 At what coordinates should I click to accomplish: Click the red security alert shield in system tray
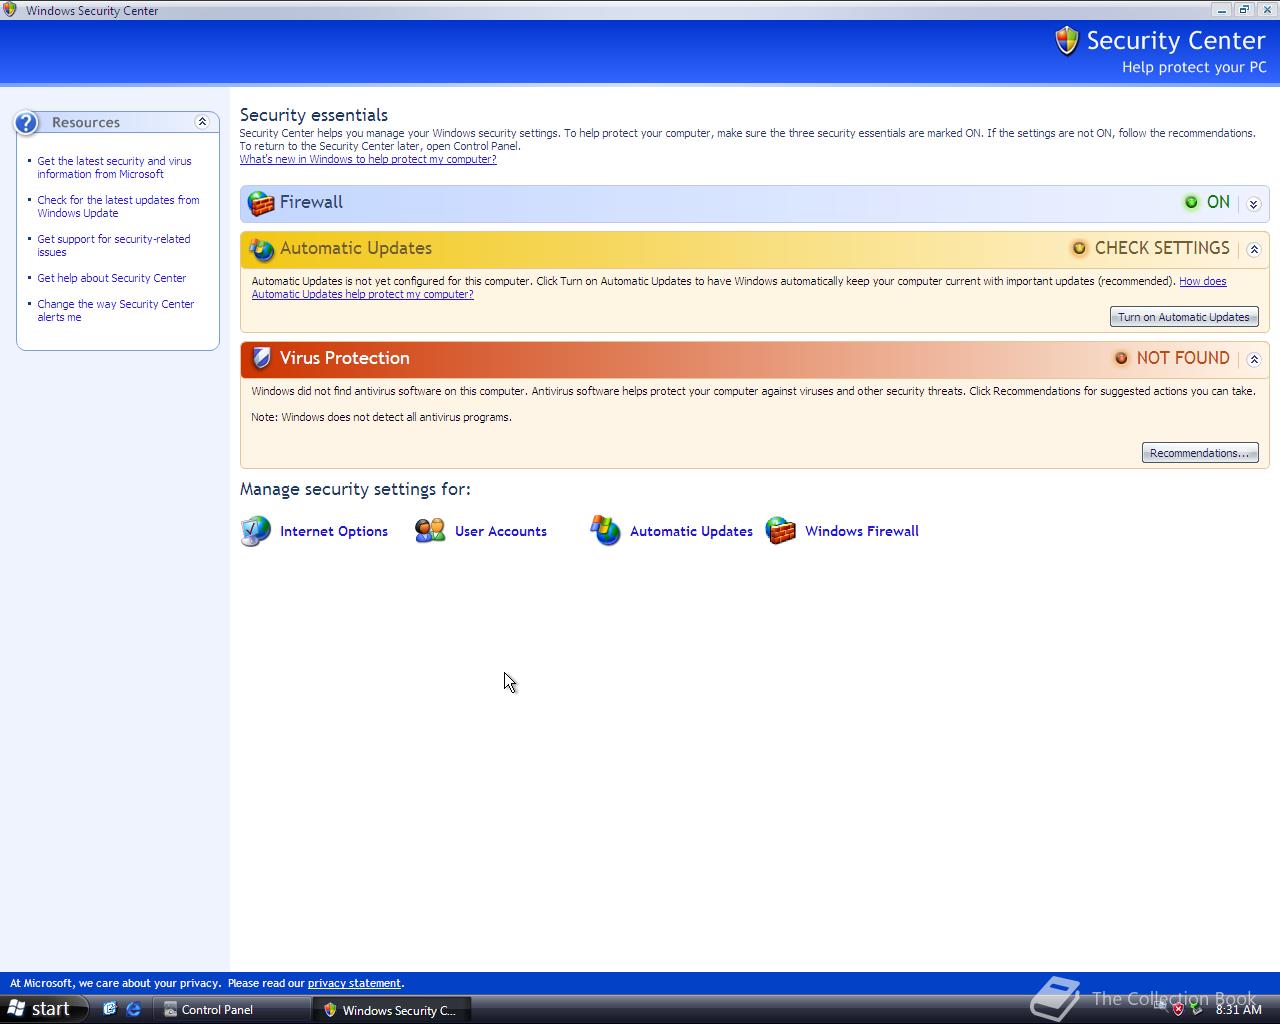tap(1178, 1009)
